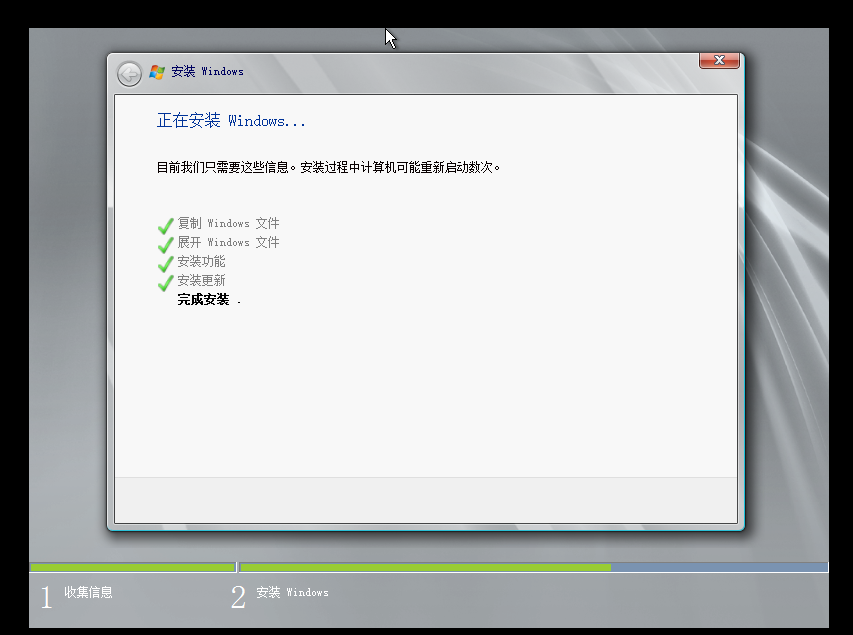Click the Windows flag logo icon
Image resolution: width=853 pixels, height=635 pixels.
(x=157, y=72)
